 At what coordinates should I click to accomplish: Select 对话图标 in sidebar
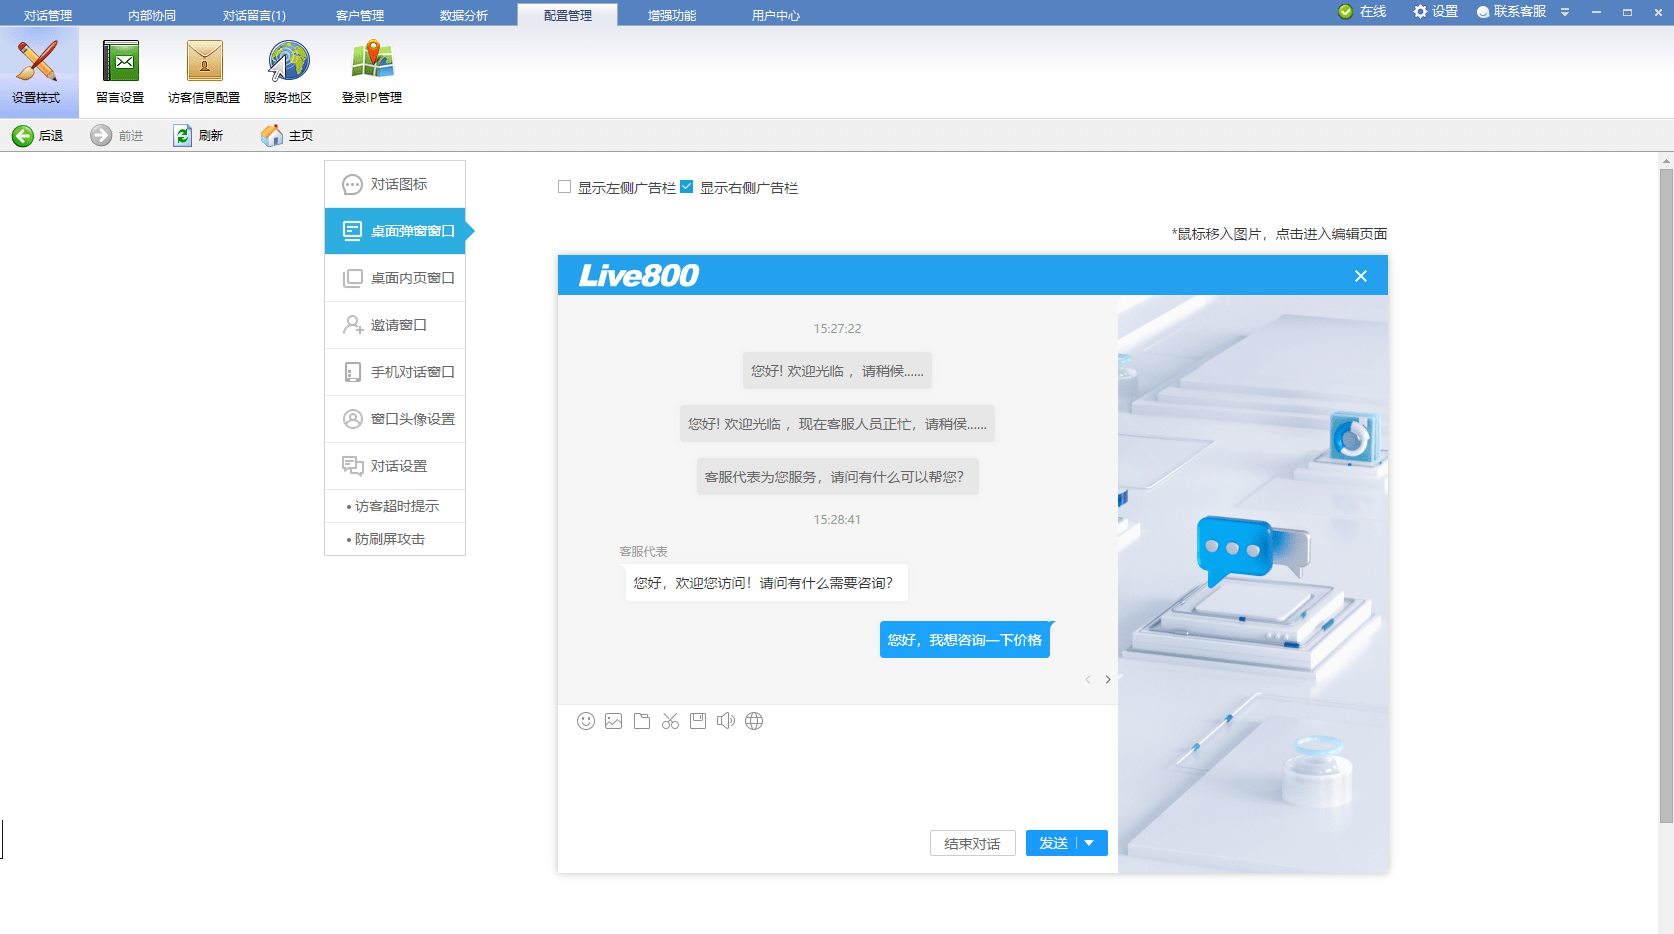pyautogui.click(x=395, y=184)
